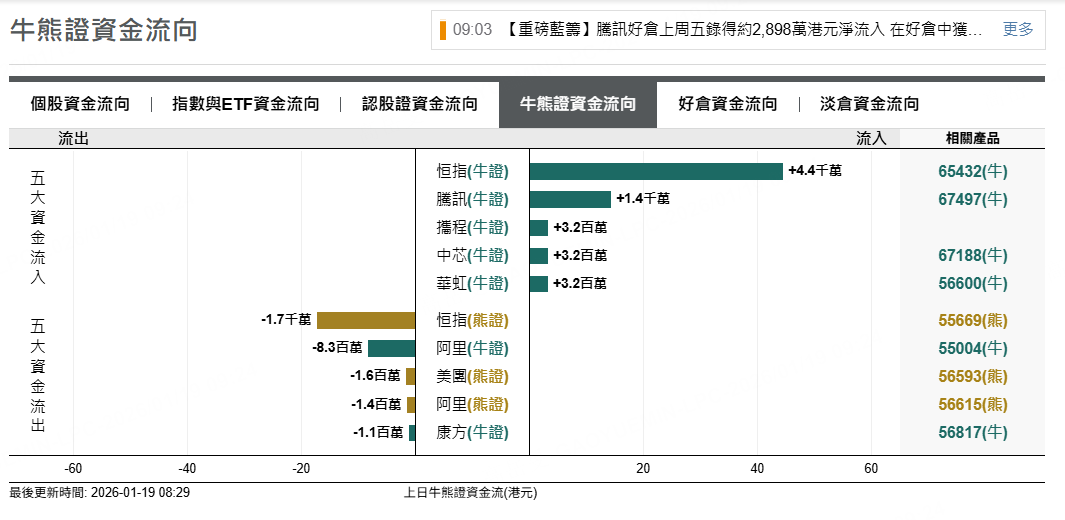
Task: Select the 美團(熊證) row label
Action: pyautogui.click(x=472, y=376)
